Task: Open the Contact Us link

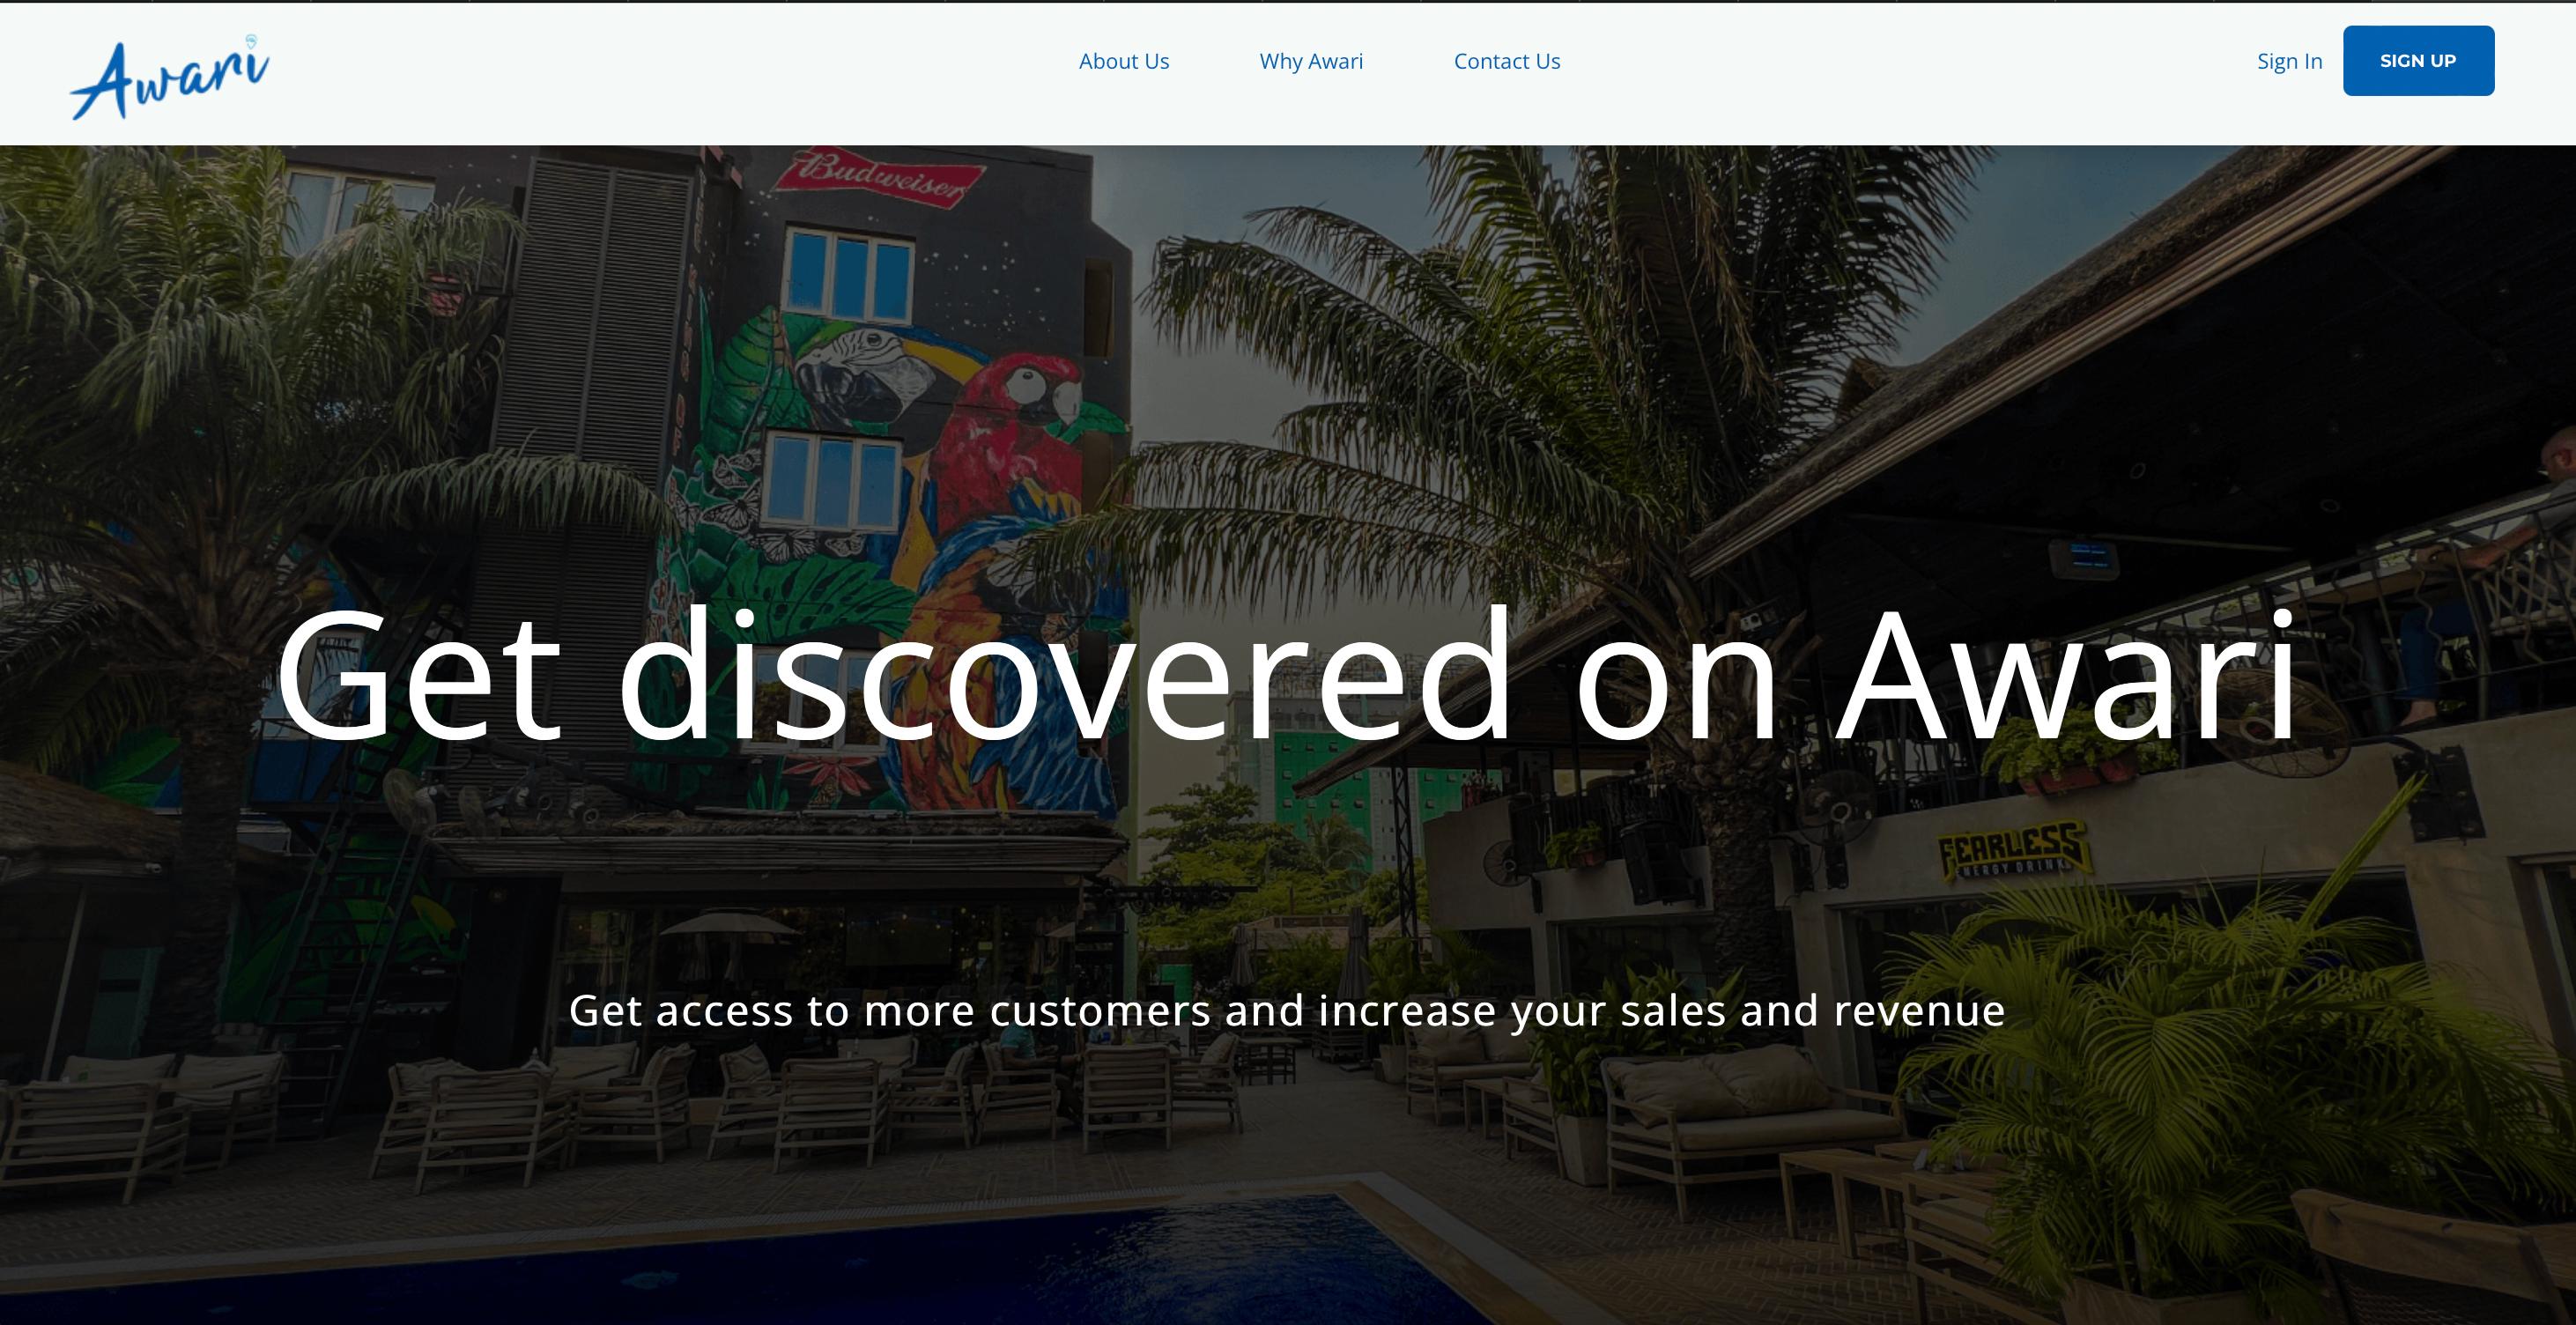Action: (x=1507, y=61)
